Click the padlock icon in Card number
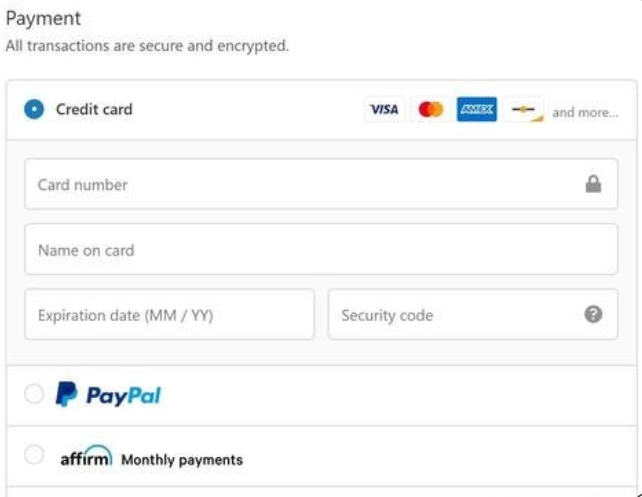 click(593, 184)
